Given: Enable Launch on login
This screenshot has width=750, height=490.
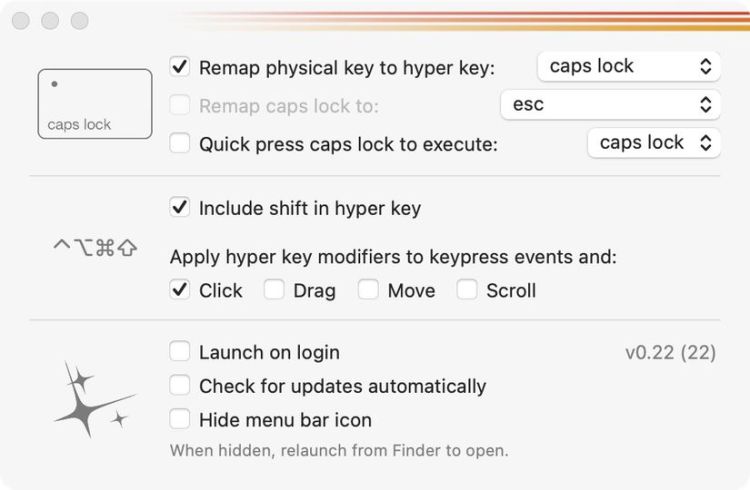Looking at the screenshot, I should click(x=180, y=352).
